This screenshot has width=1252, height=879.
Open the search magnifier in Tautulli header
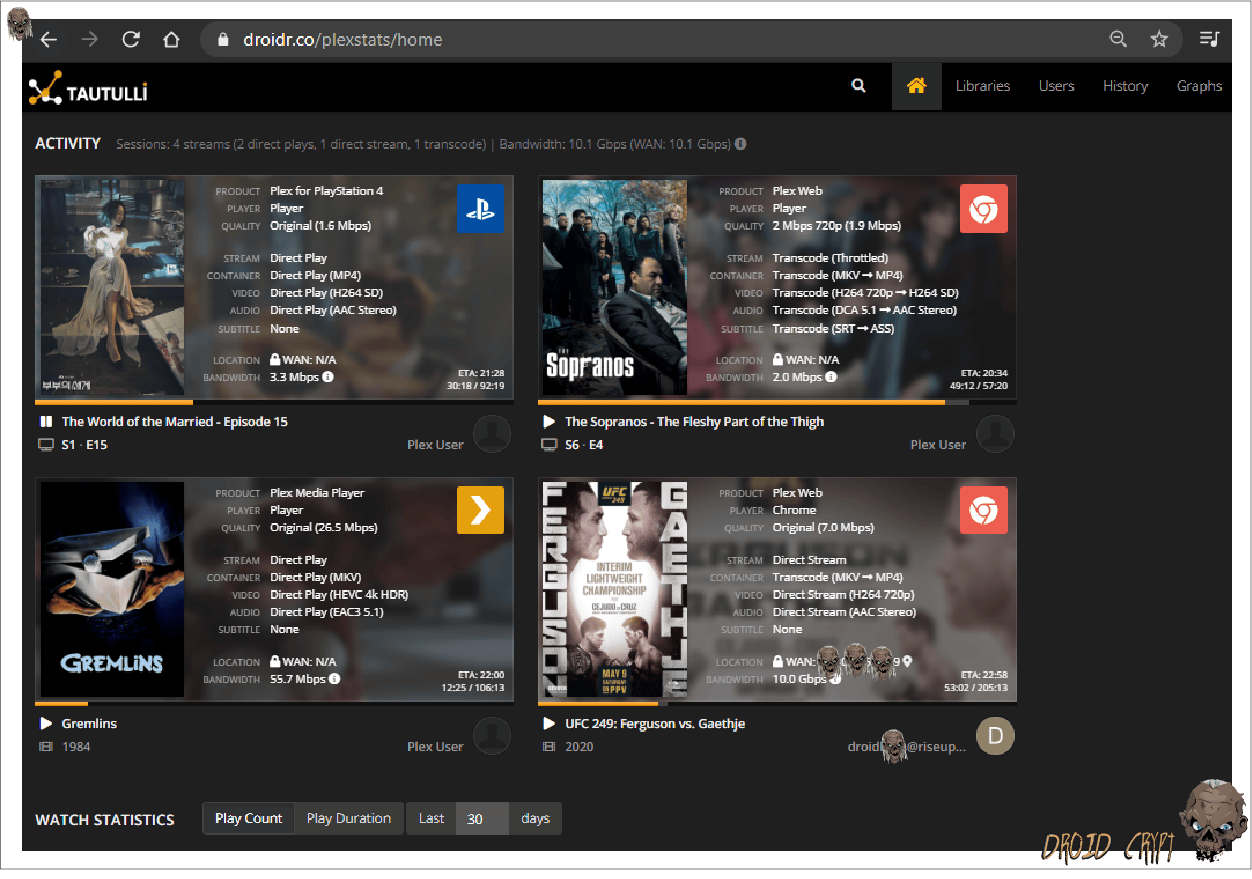pyautogui.click(x=858, y=86)
